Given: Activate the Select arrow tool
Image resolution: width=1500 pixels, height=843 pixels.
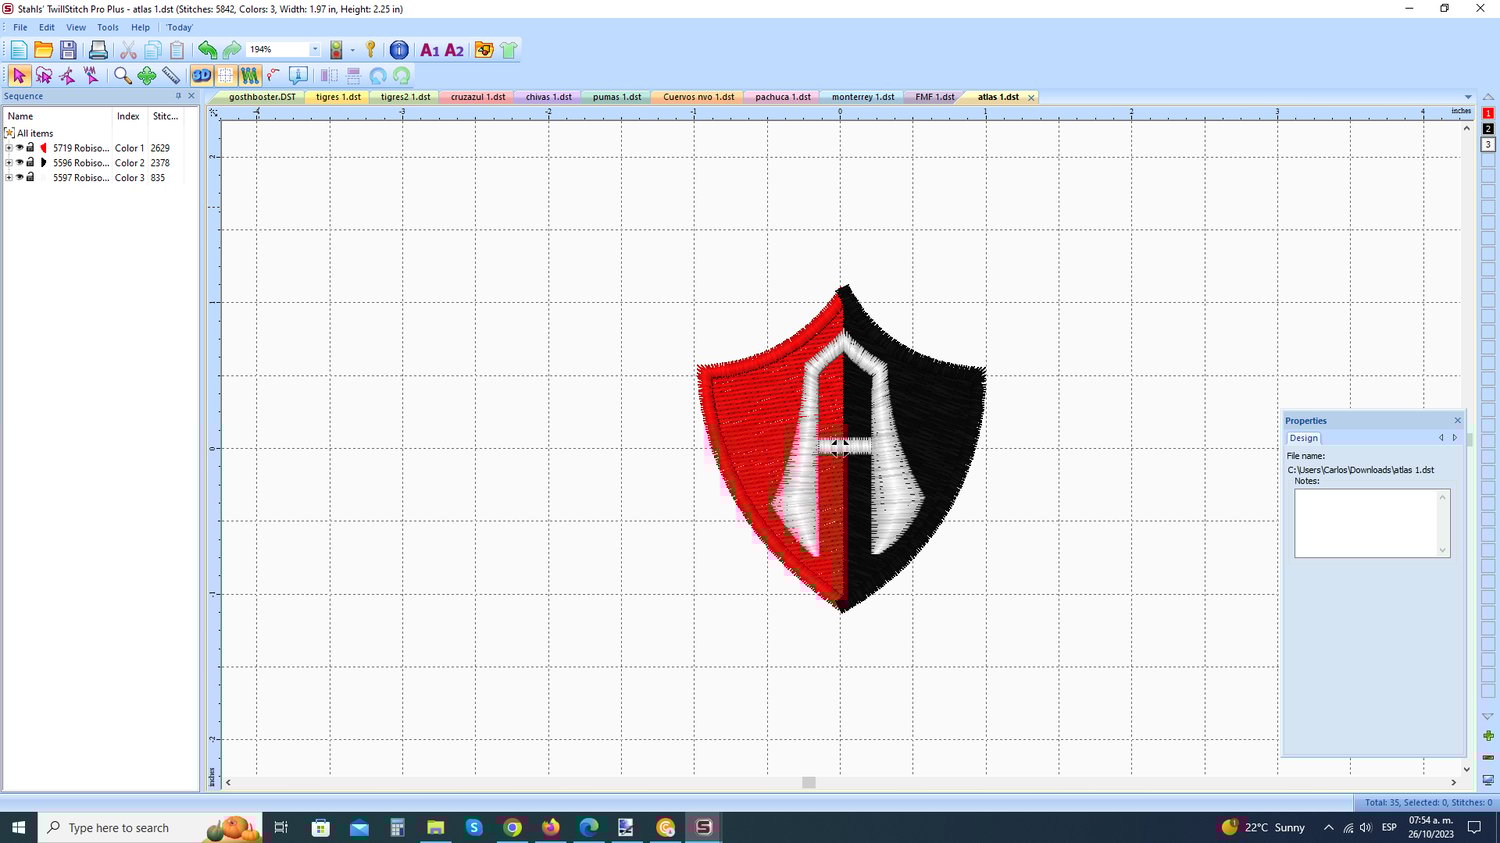Looking at the screenshot, I should [x=19, y=75].
